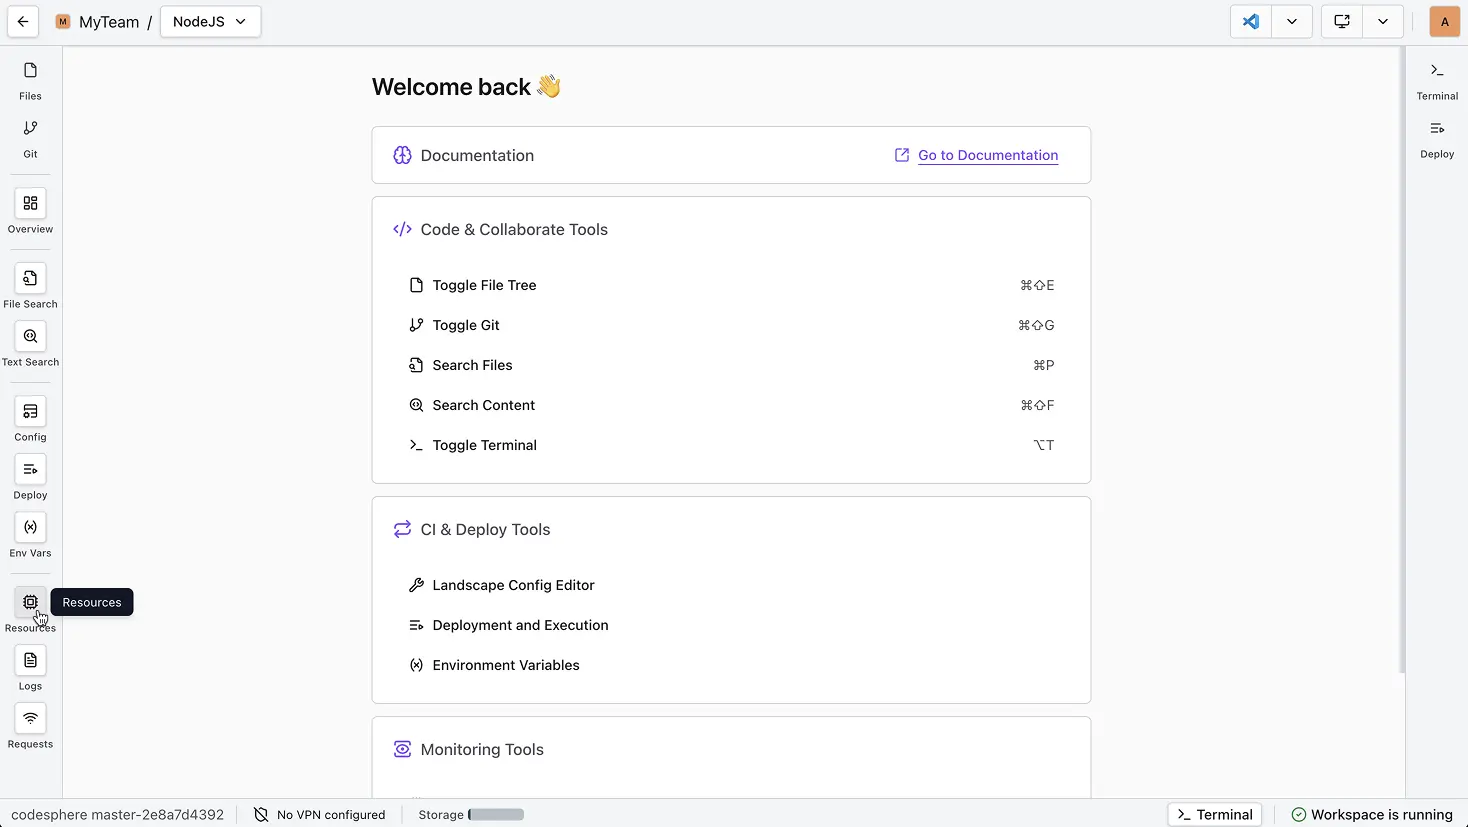Viewport: 1468px width, 827px height.
Task: Click the Storage usage bar
Action: click(496, 815)
